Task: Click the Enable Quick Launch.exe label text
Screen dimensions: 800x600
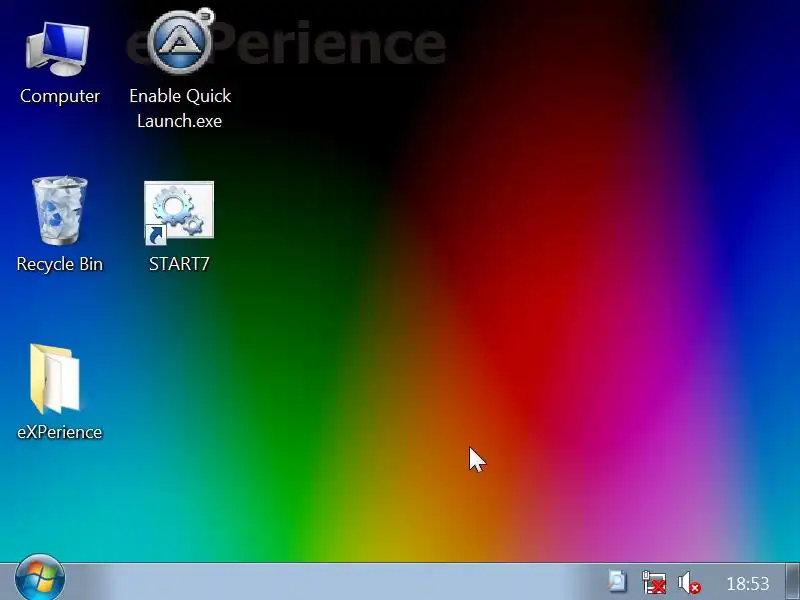Action: click(x=180, y=108)
